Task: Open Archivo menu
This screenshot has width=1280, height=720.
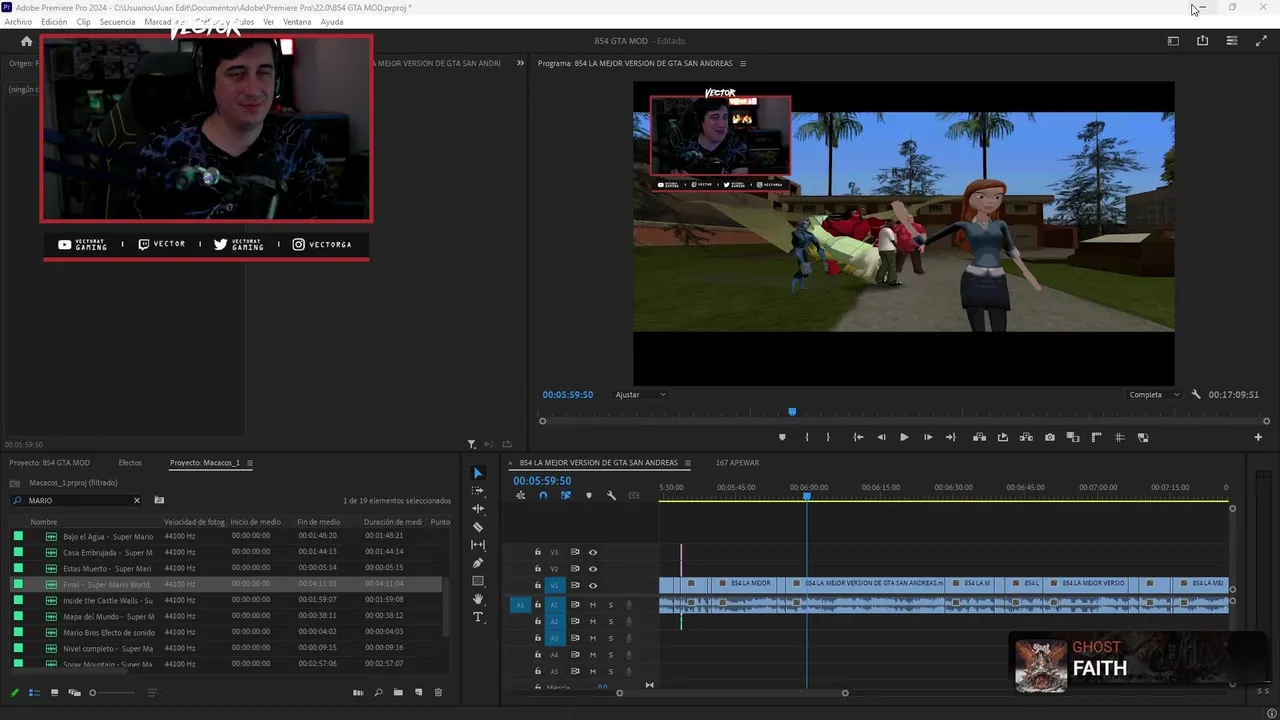Action: click(x=18, y=22)
